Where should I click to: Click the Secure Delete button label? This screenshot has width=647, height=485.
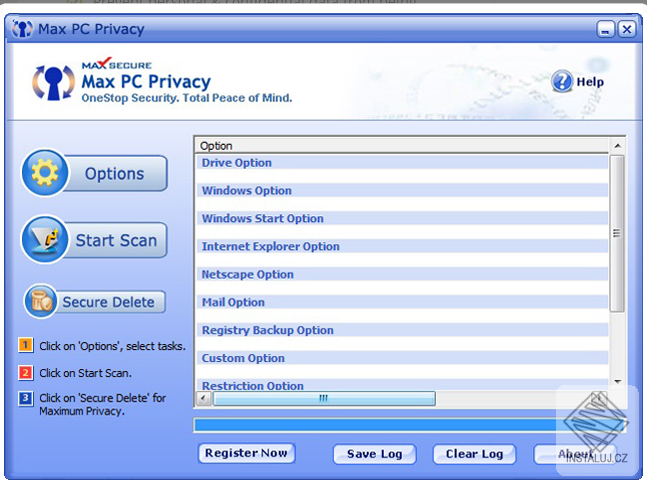pos(109,302)
